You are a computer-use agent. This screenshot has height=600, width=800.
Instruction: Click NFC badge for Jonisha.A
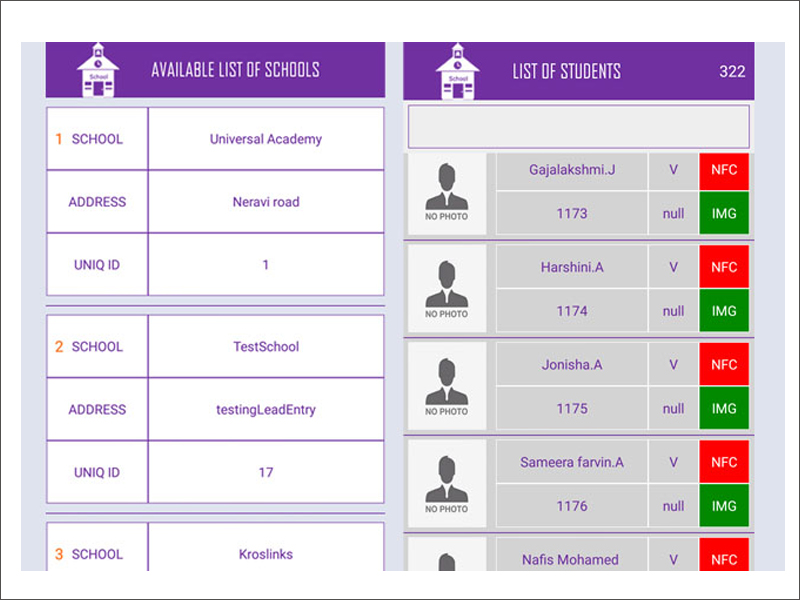click(724, 364)
